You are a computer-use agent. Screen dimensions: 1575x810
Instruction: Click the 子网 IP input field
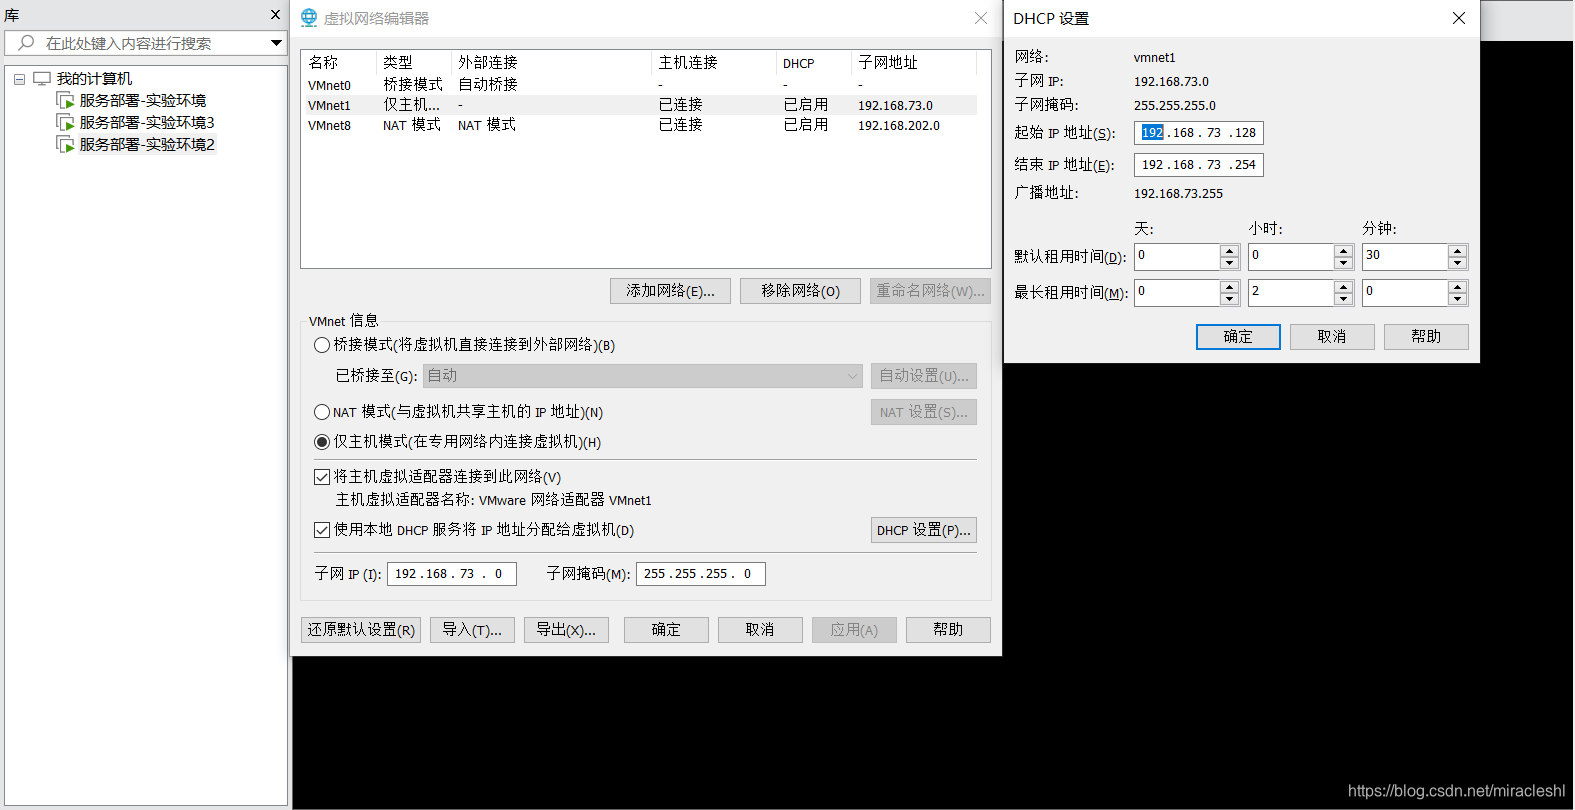click(452, 574)
